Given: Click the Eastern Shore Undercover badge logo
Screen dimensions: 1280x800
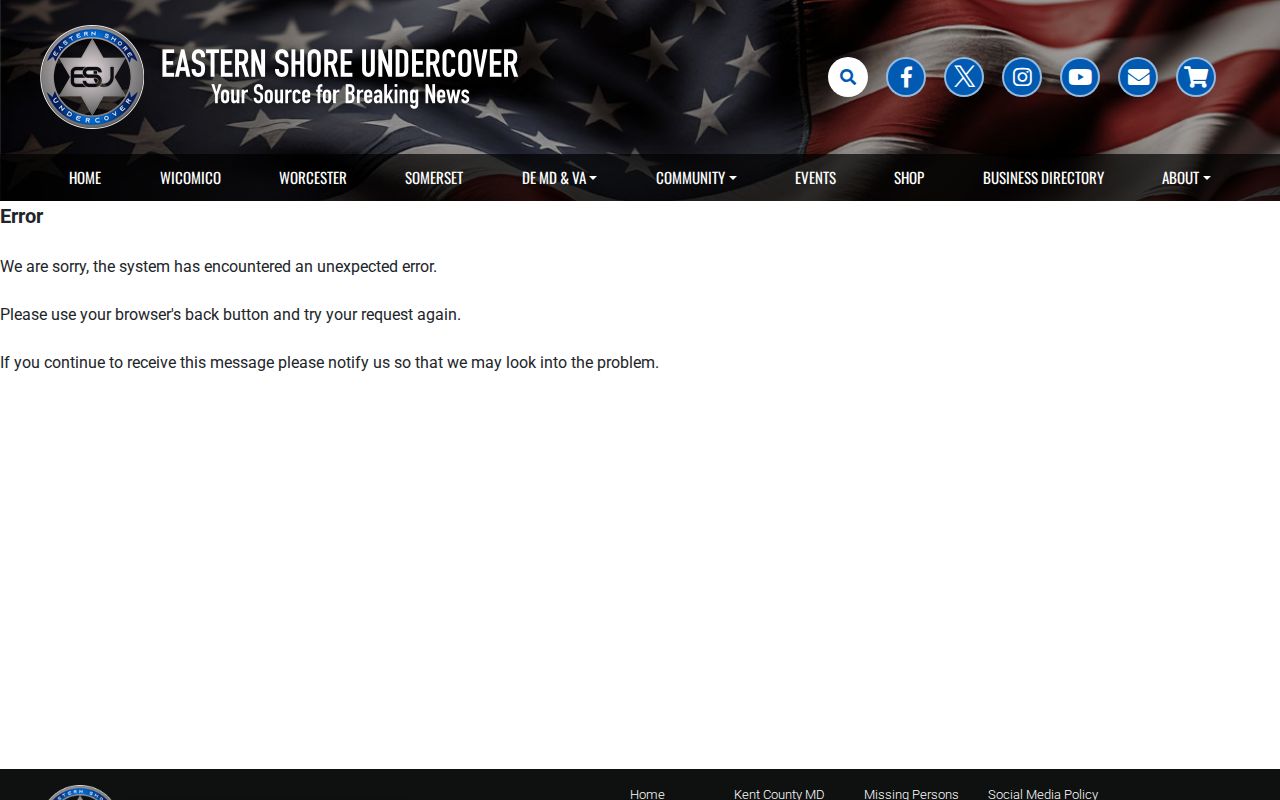Looking at the screenshot, I should (92, 77).
